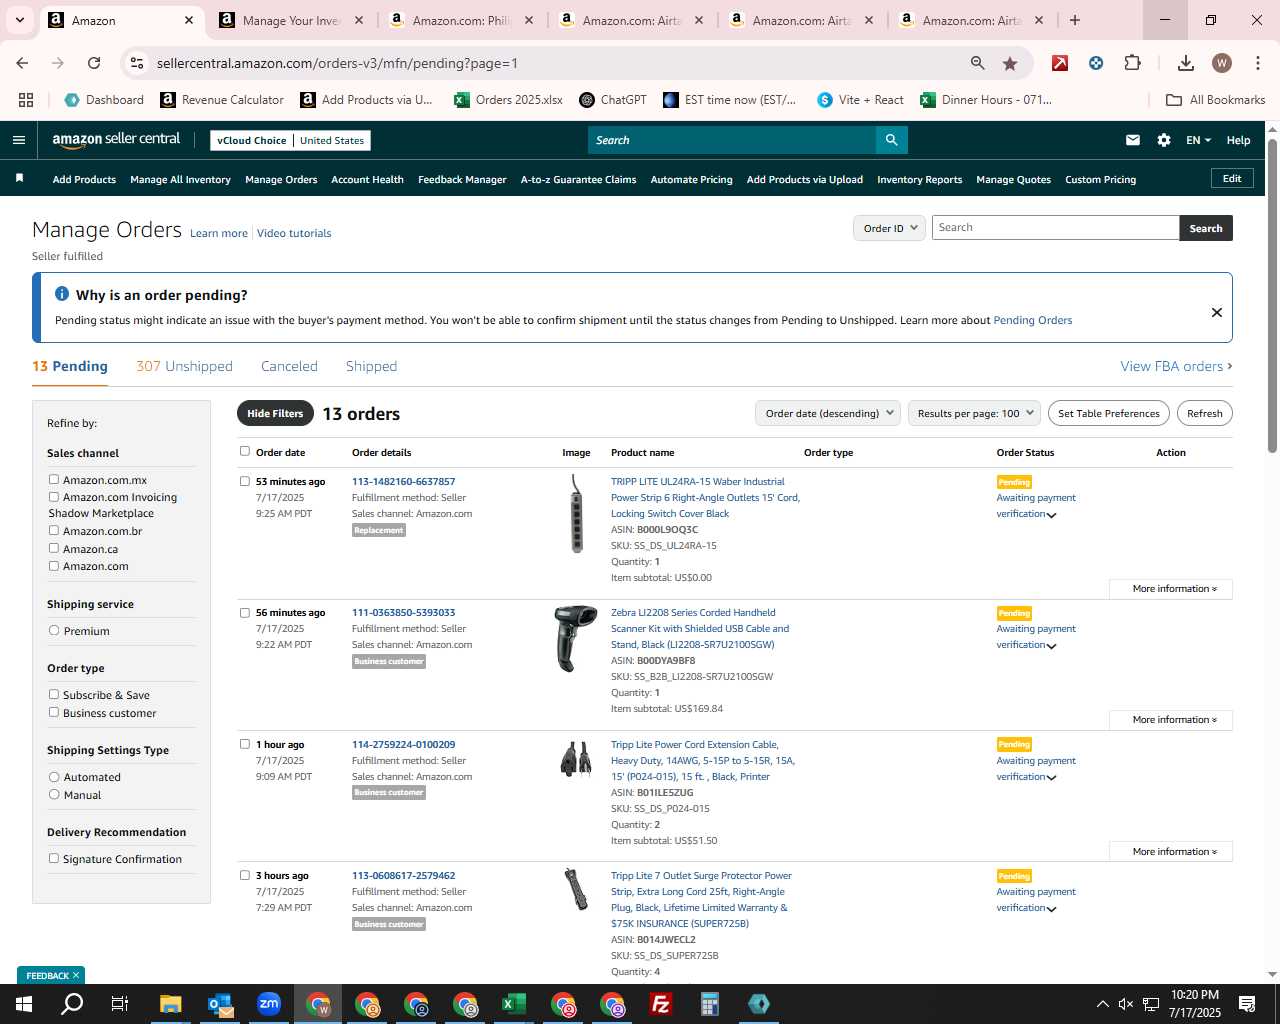Image resolution: width=1280 pixels, height=1024 pixels.
Task: Select the Automated shipping settings radio
Action: [54, 777]
